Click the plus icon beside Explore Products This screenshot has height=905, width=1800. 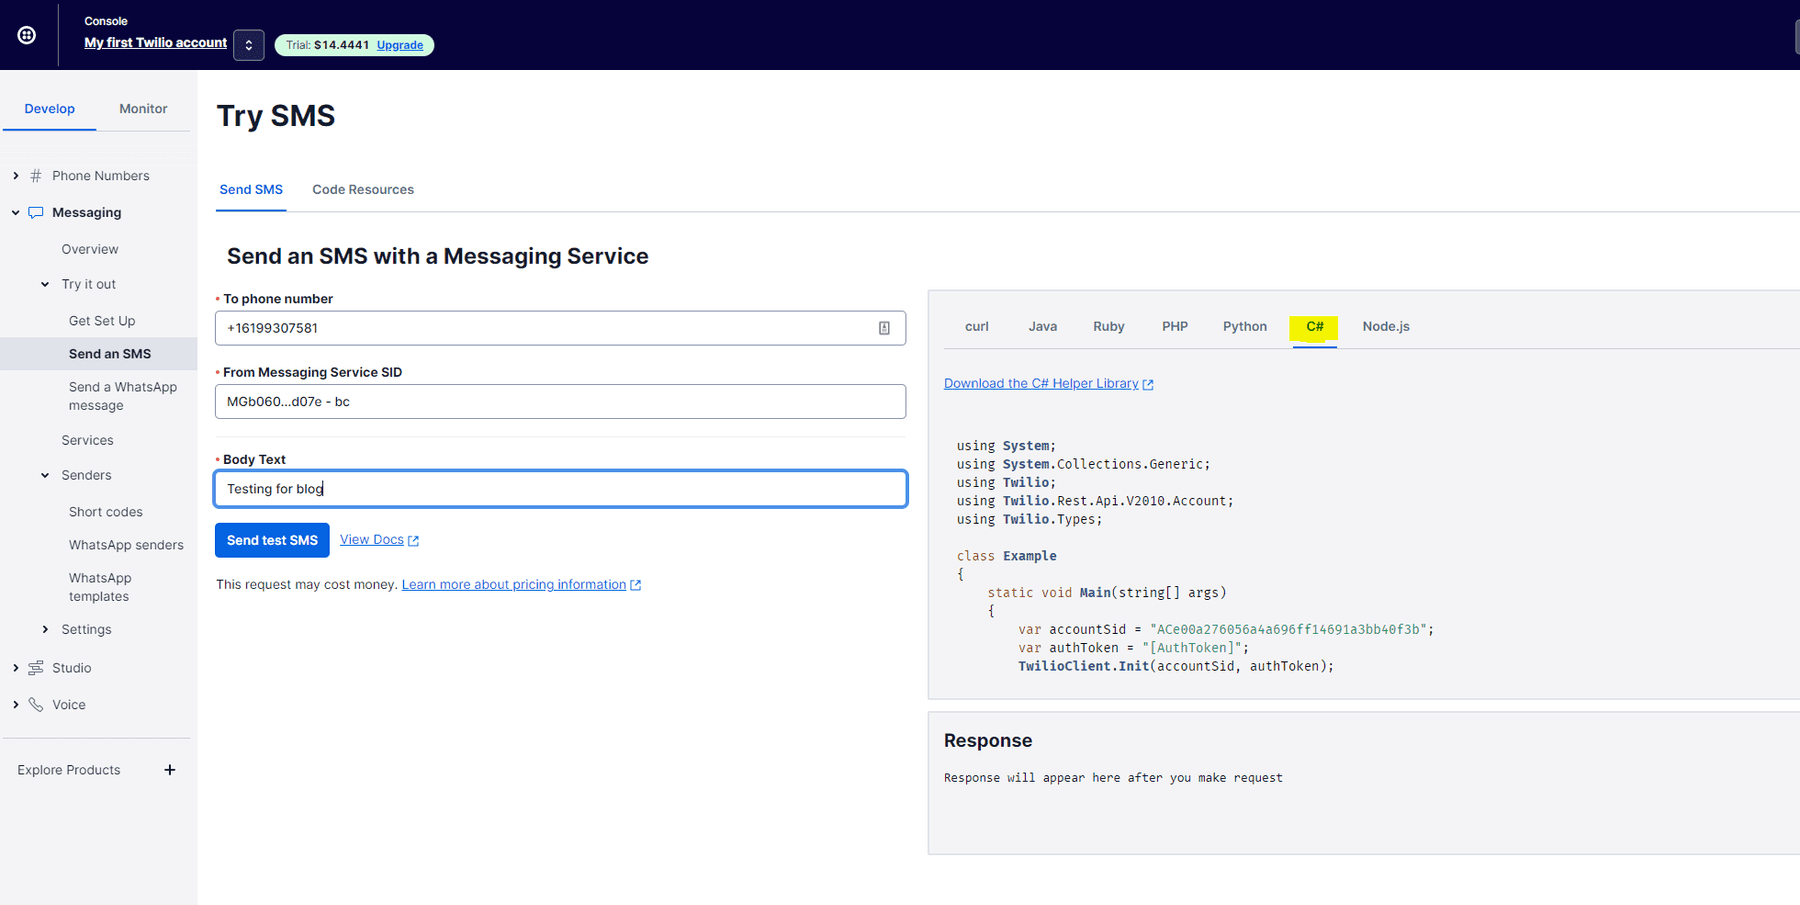pyautogui.click(x=170, y=770)
